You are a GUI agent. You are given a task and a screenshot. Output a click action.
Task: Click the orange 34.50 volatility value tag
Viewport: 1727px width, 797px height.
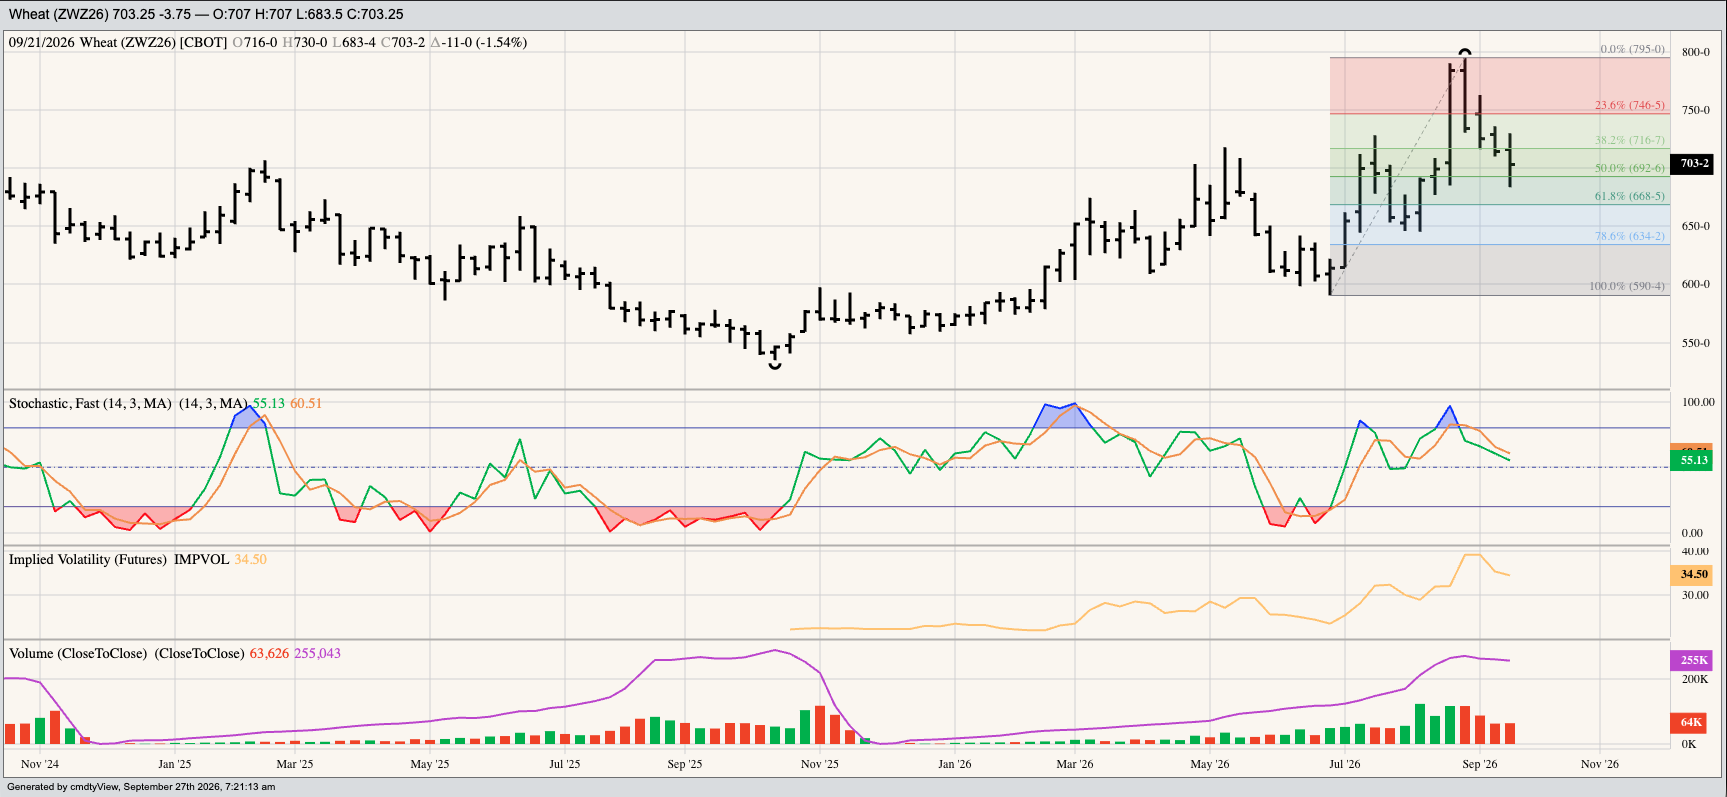1692,575
